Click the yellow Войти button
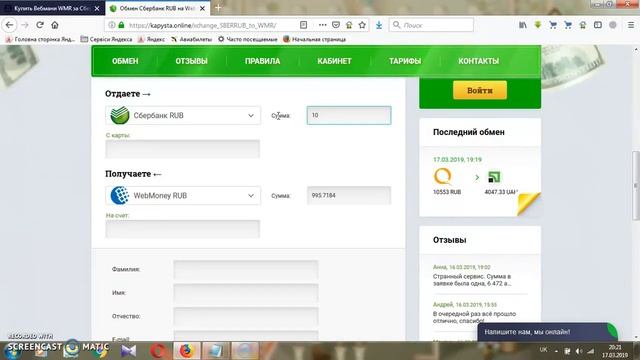The height and width of the screenshot is (360, 640). (480, 90)
